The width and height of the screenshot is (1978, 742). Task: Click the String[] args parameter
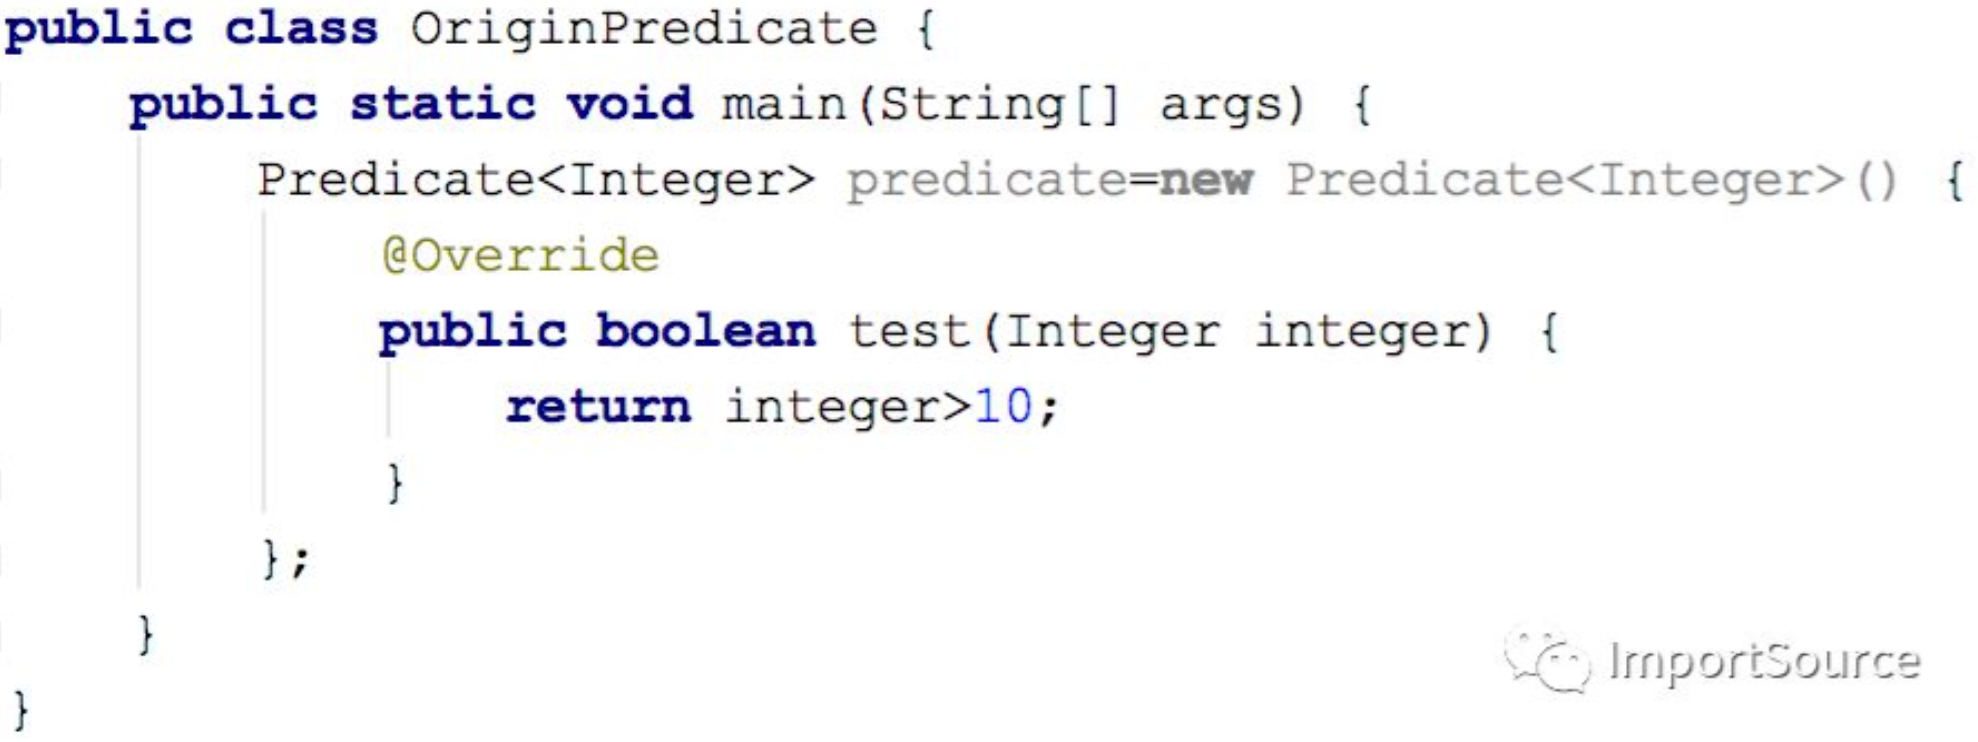[x=1092, y=105]
